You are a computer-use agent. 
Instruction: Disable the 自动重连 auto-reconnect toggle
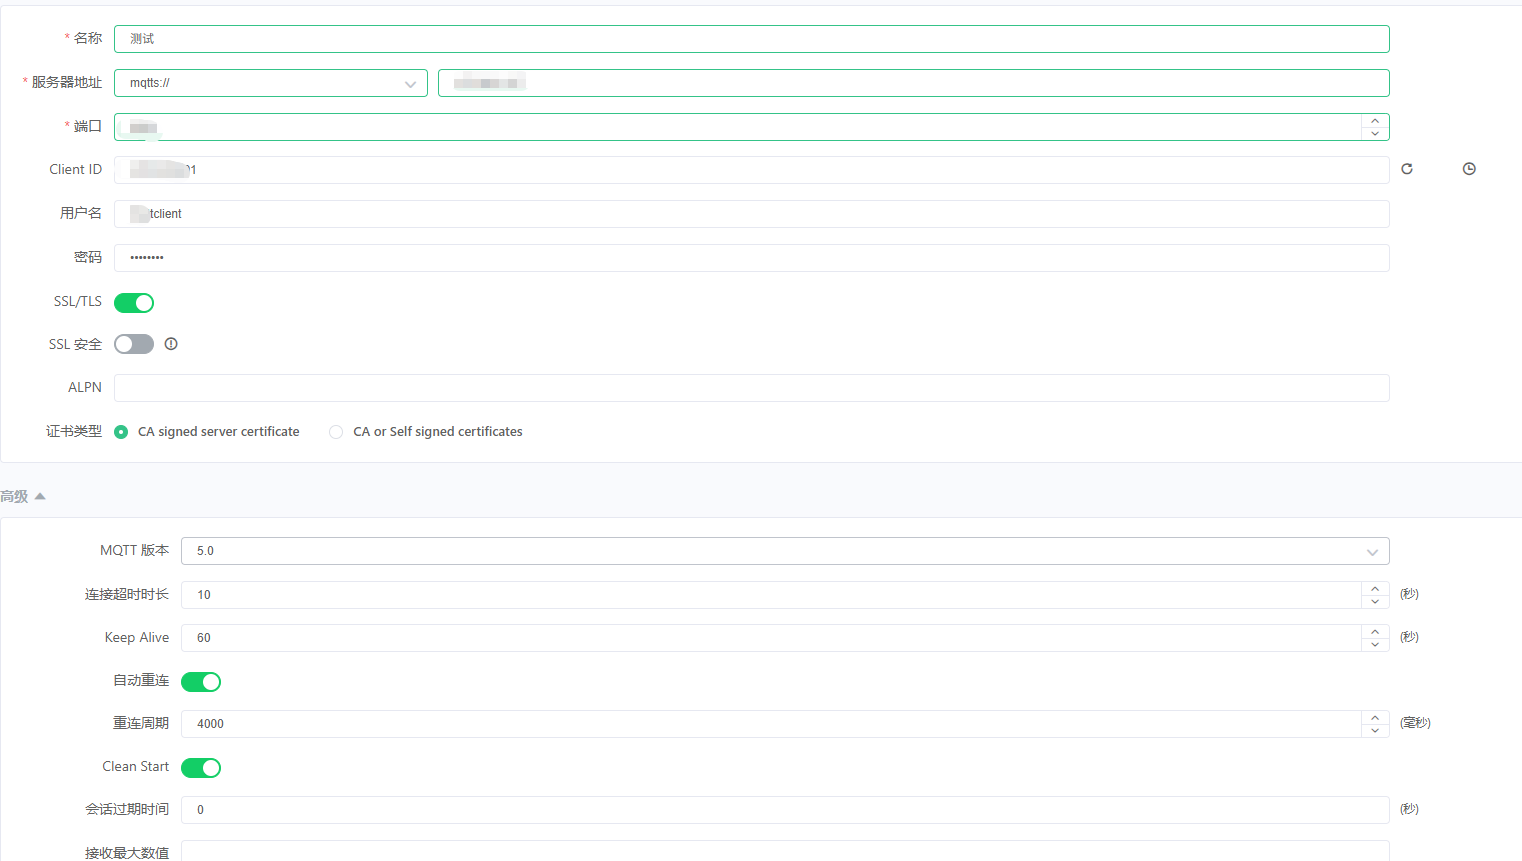point(201,682)
